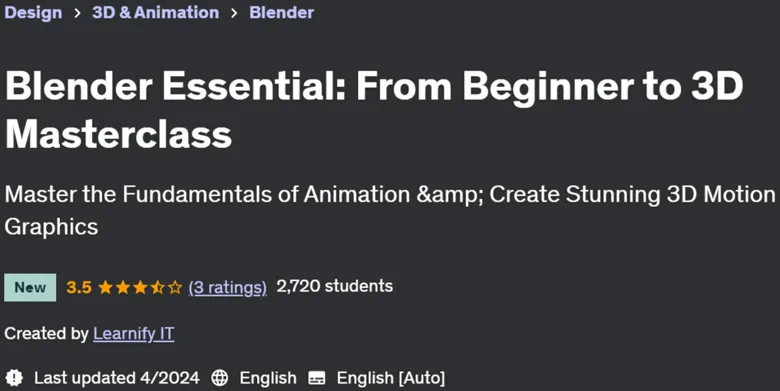Click the closed captions icon
The height and width of the screenshot is (391, 780).
(317, 378)
